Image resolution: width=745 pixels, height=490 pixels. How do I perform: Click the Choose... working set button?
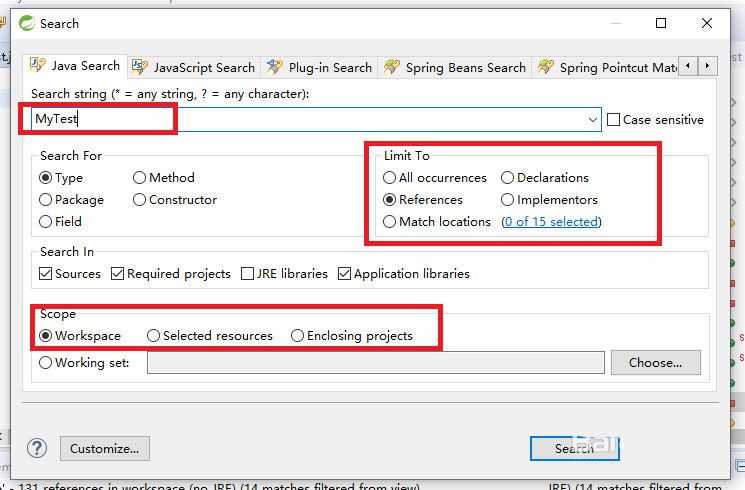tap(655, 363)
